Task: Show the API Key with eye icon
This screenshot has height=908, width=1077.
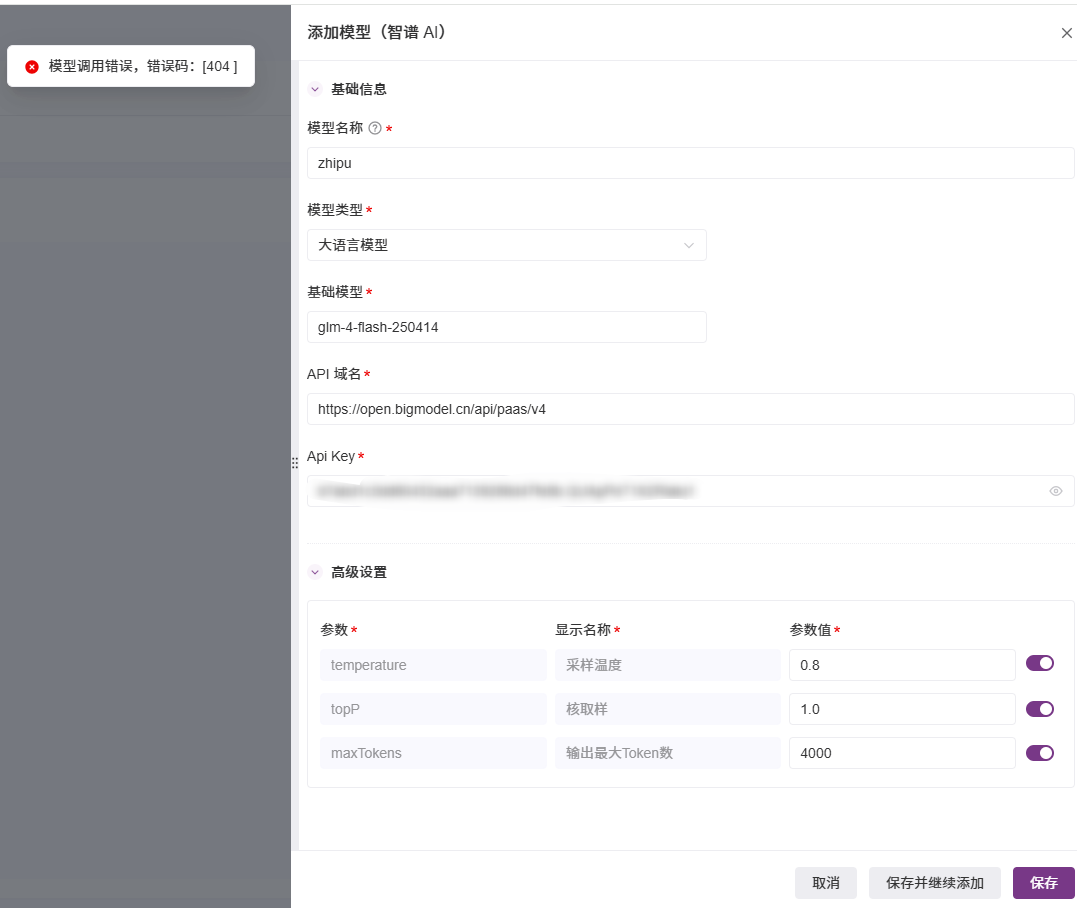Action: click(x=1055, y=491)
